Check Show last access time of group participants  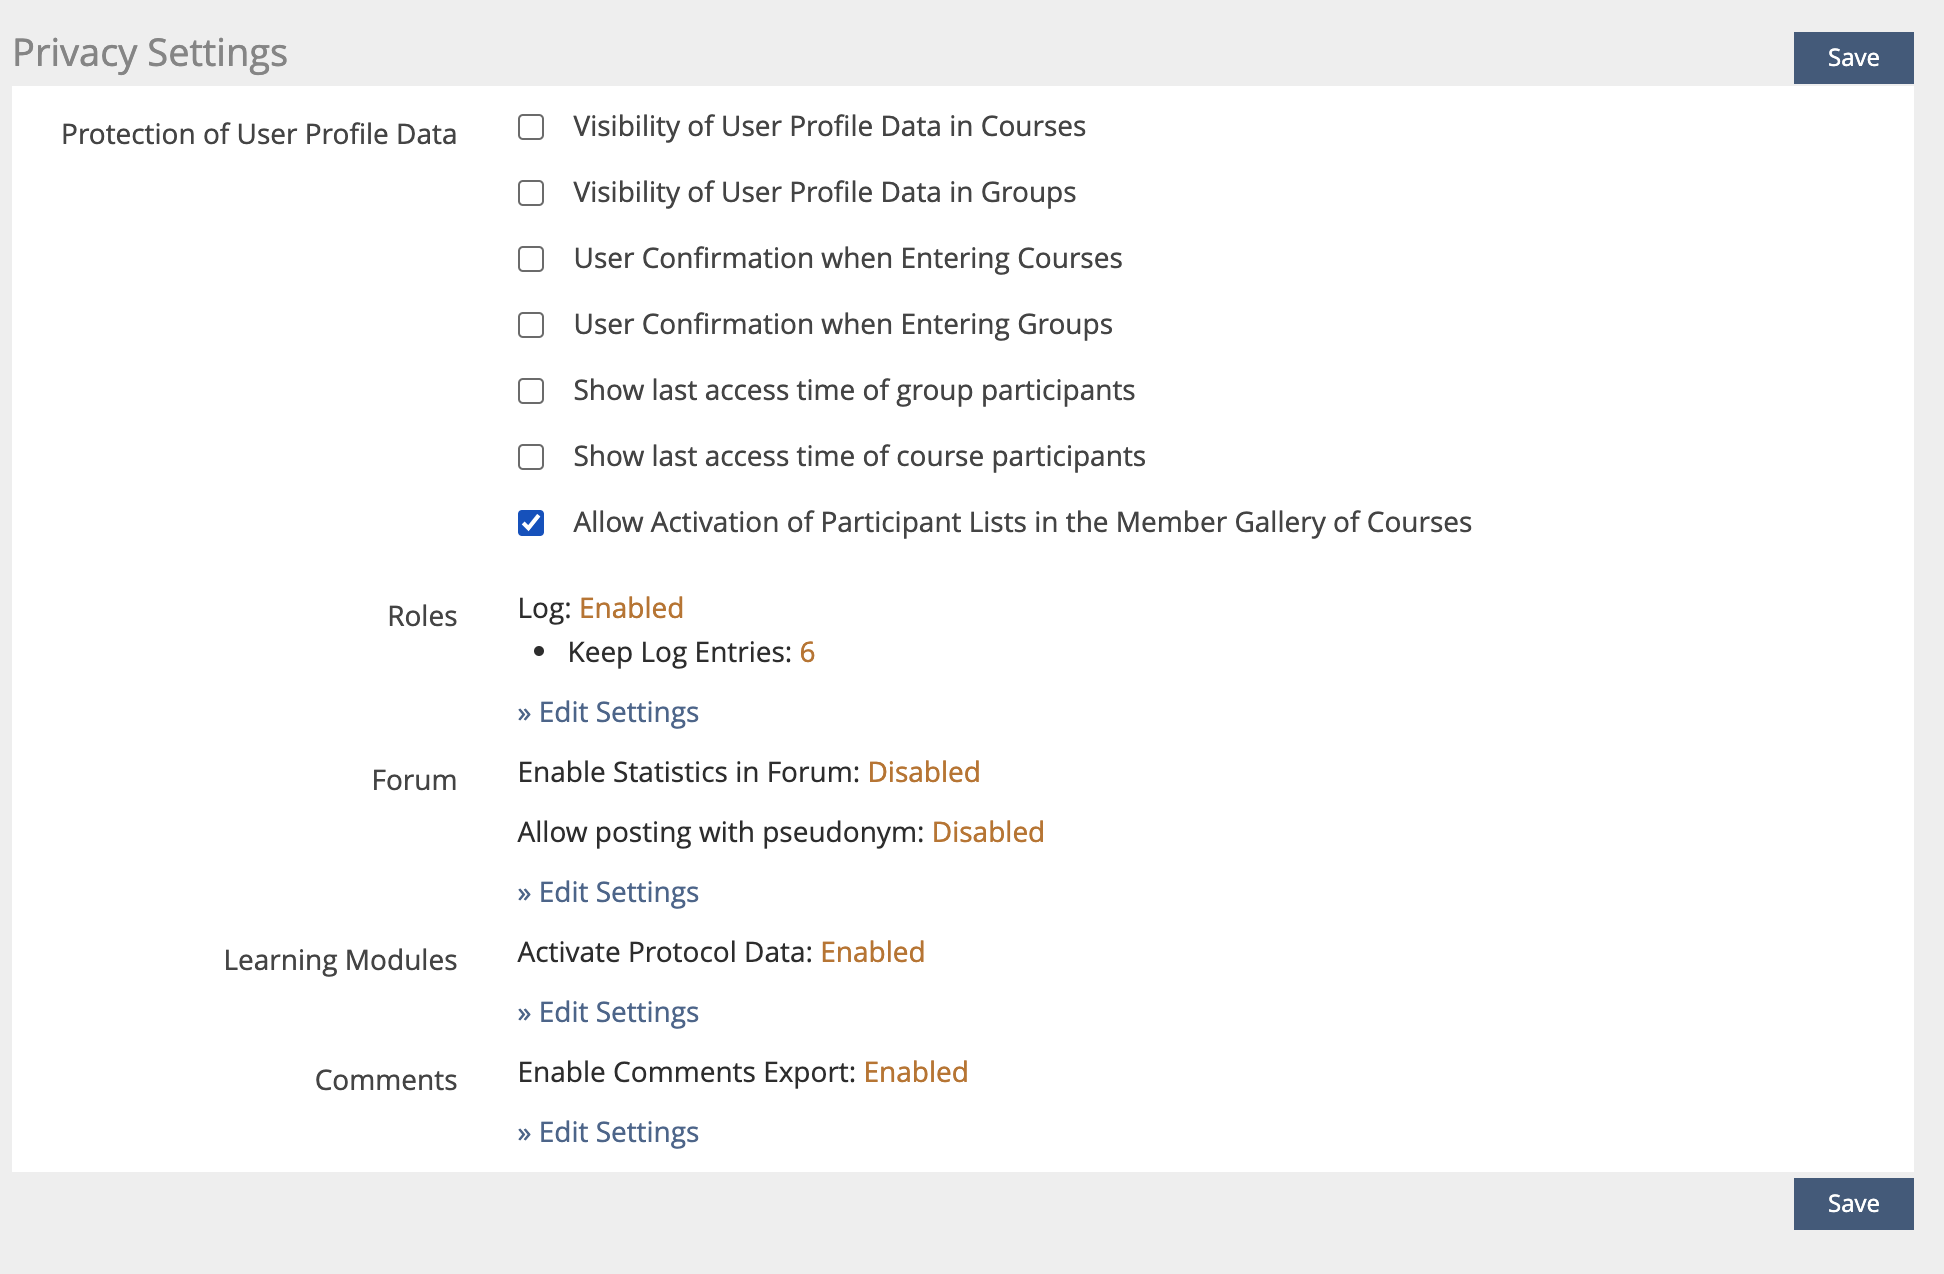[531, 391]
